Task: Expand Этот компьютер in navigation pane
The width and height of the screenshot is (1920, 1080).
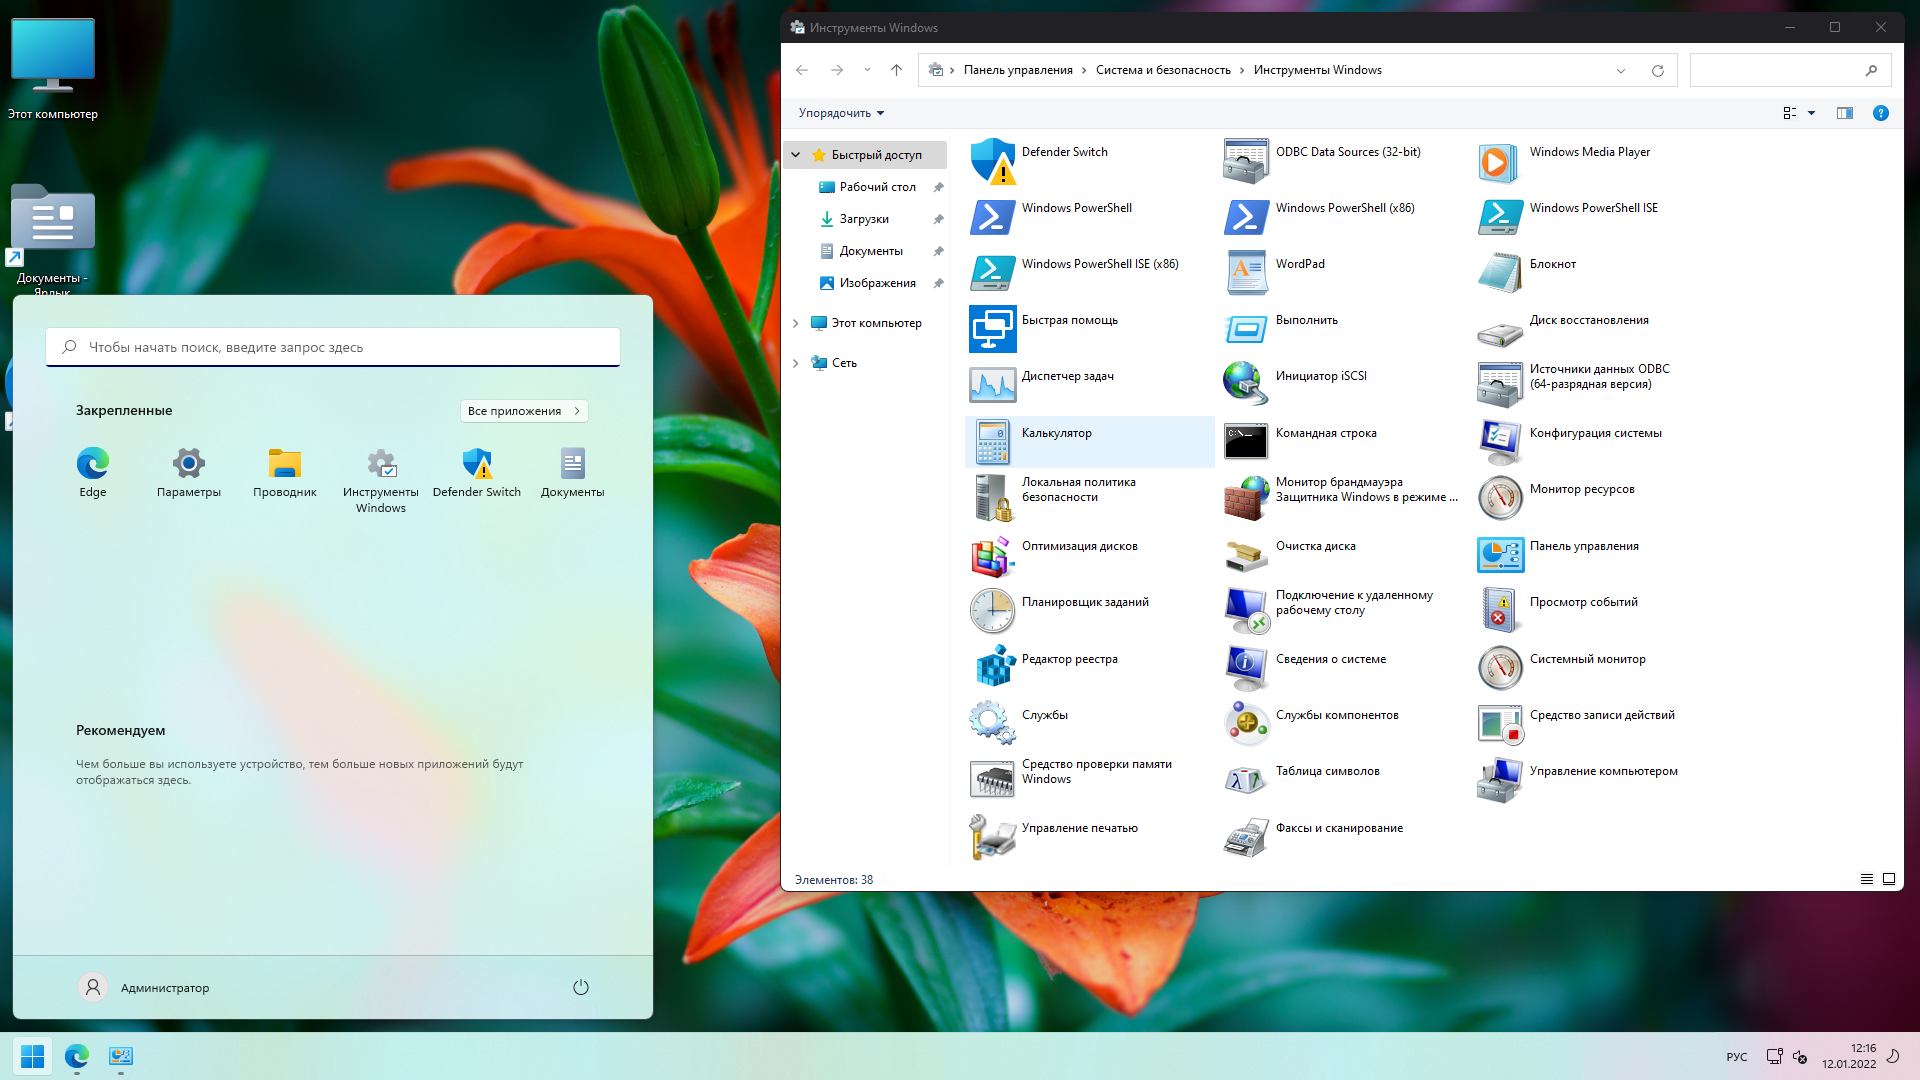Action: pos(796,323)
